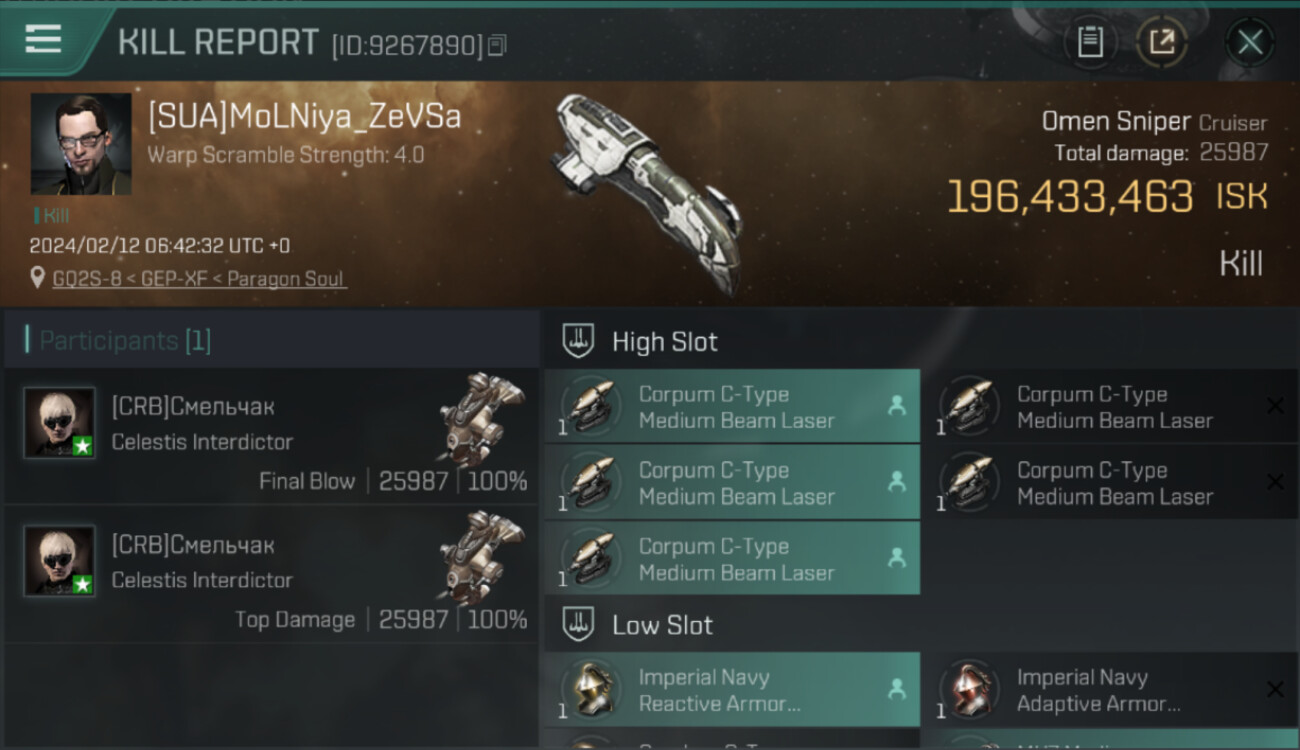Viewport: 1300px width, 750px height.
Task: View MoLNiya_ZeVSa's pilot portrait
Action: coord(81,144)
